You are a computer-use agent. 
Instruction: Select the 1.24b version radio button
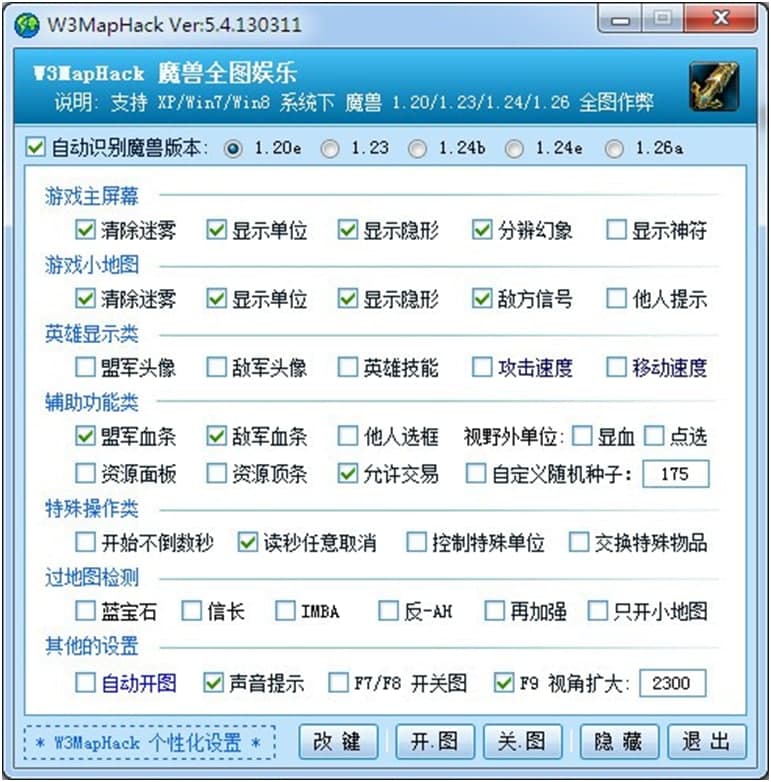pos(417,149)
